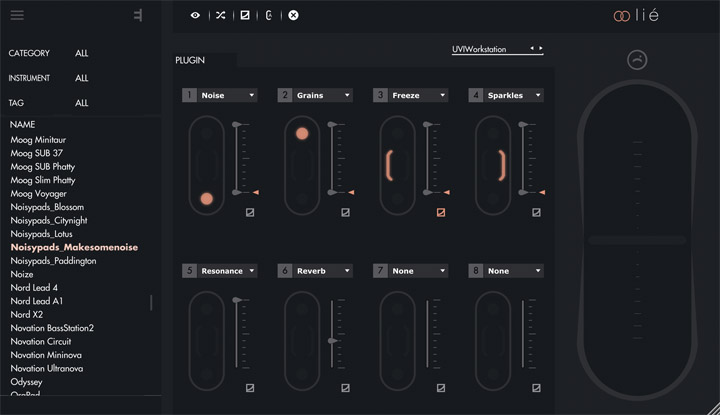Open the hamburger menu in the browser panel
Screen dimensions: 720x415
click(x=17, y=15)
